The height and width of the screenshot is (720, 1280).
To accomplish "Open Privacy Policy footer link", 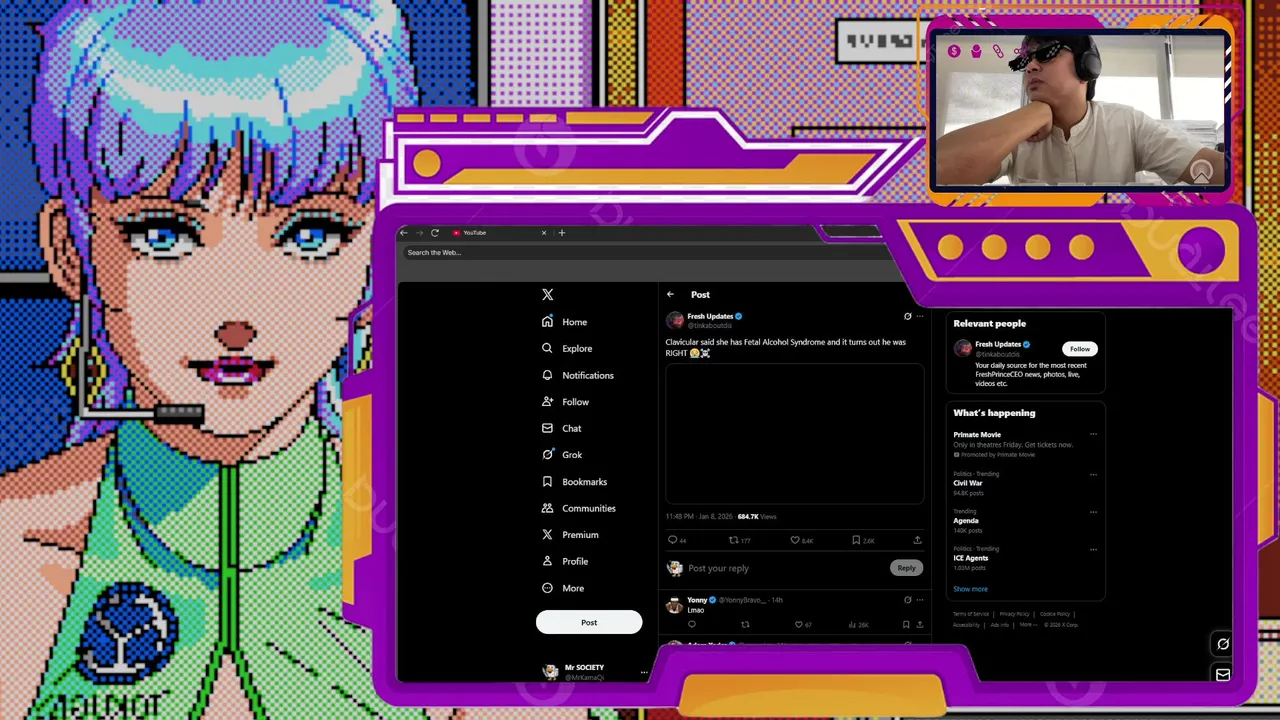I will click(x=1014, y=614).
